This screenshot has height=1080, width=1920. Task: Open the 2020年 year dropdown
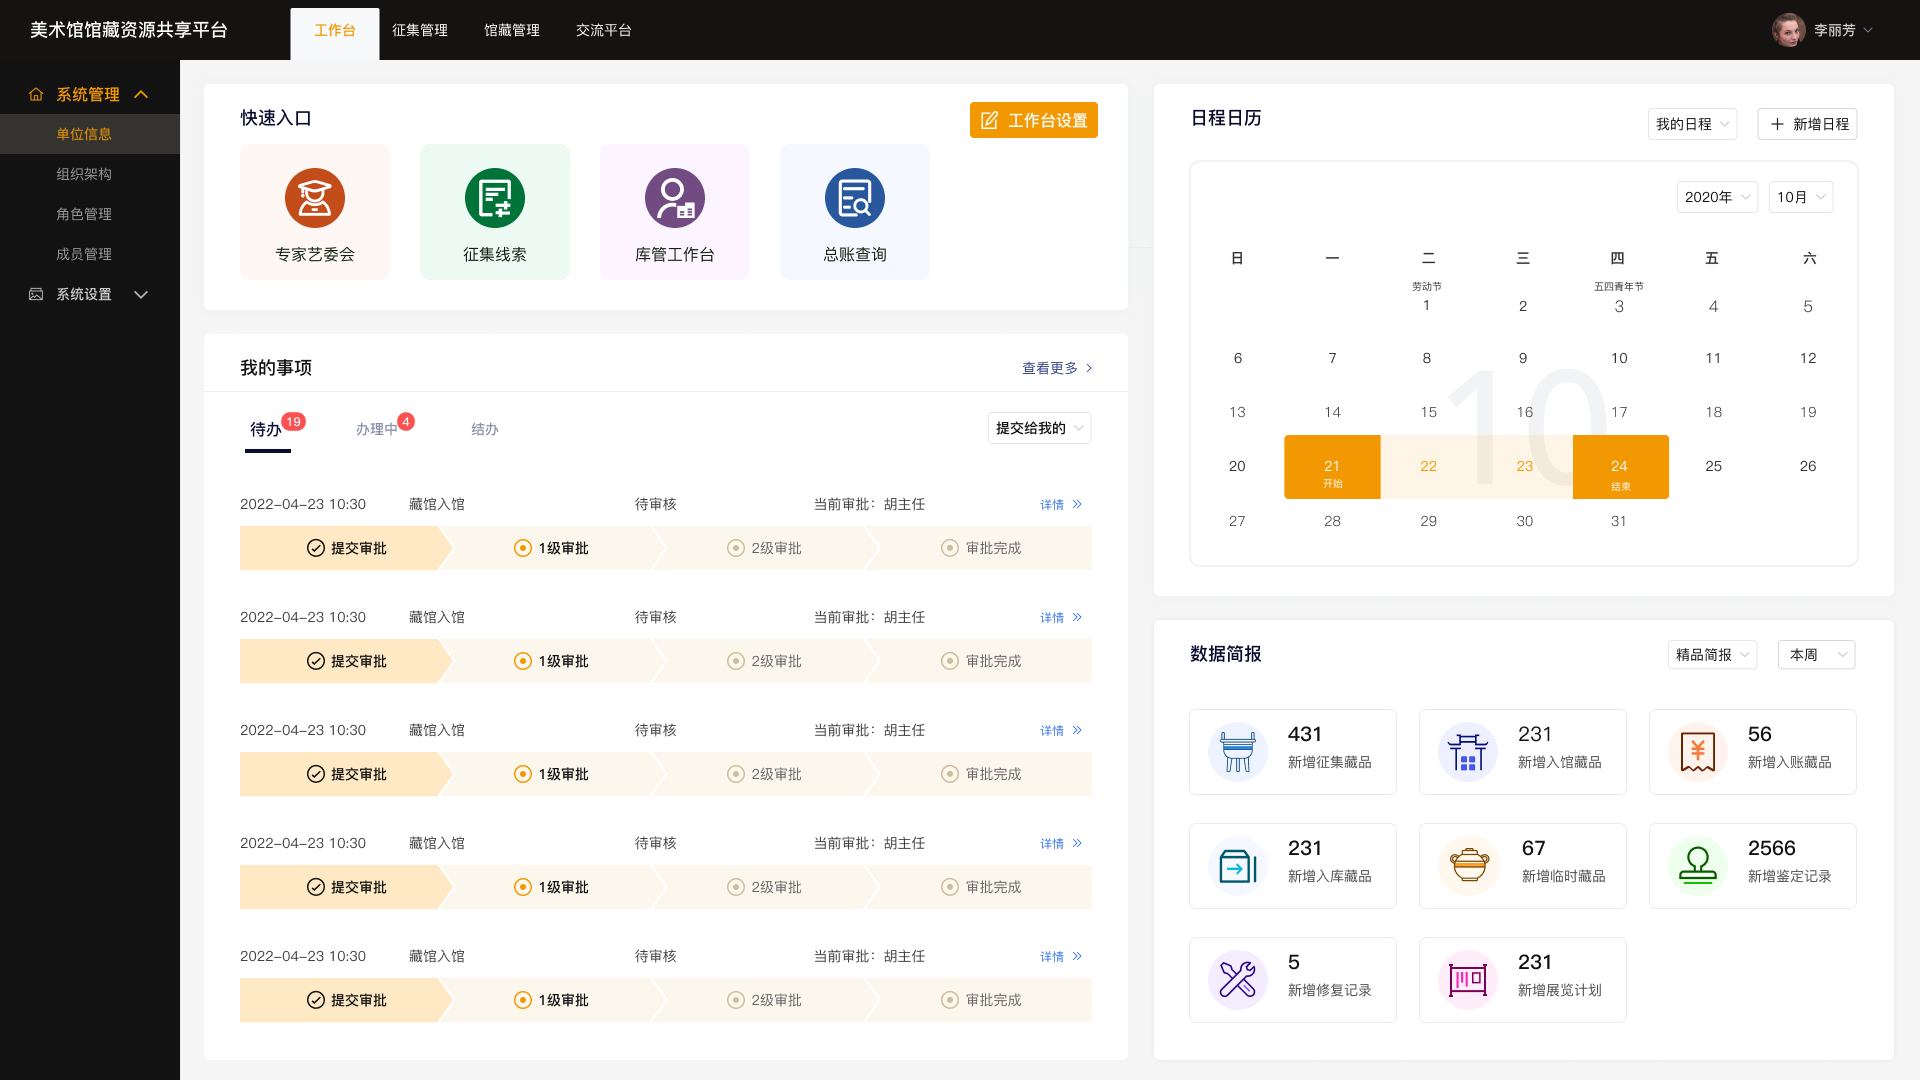tap(1716, 197)
